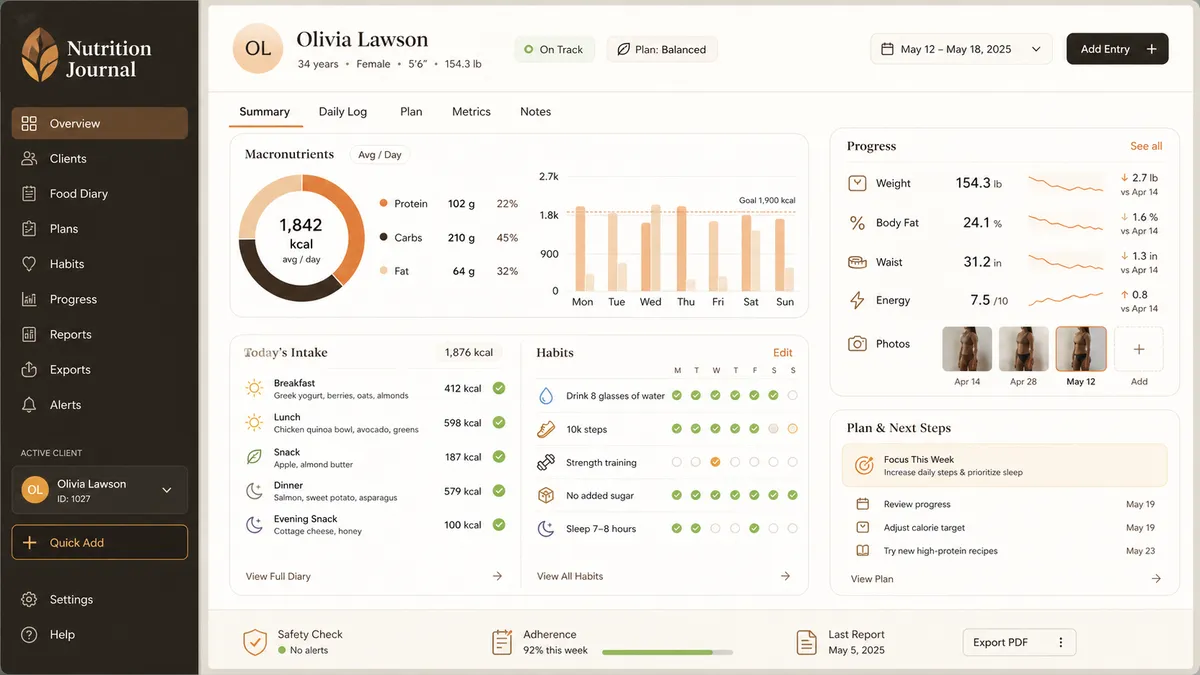Click the Exports upload icon
The width and height of the screenshot is (1200, 675).
click(29, 370)
